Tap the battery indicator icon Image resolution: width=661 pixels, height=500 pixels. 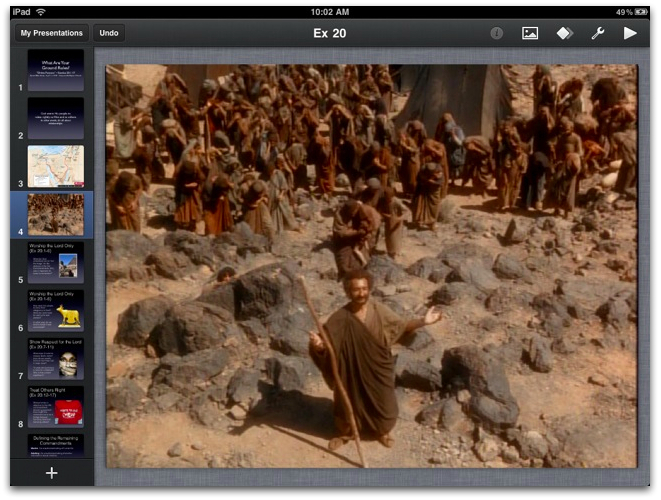641,12
